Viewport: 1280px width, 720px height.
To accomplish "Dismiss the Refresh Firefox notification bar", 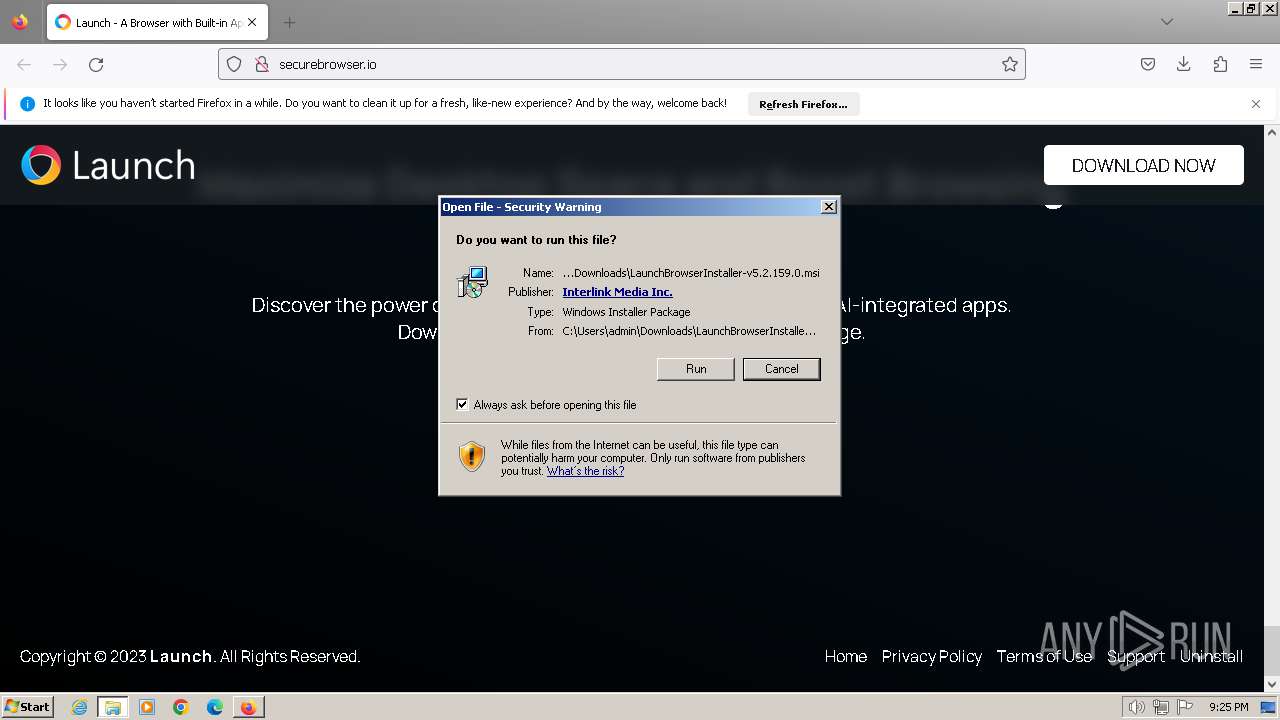I will tap(1256, 104).
